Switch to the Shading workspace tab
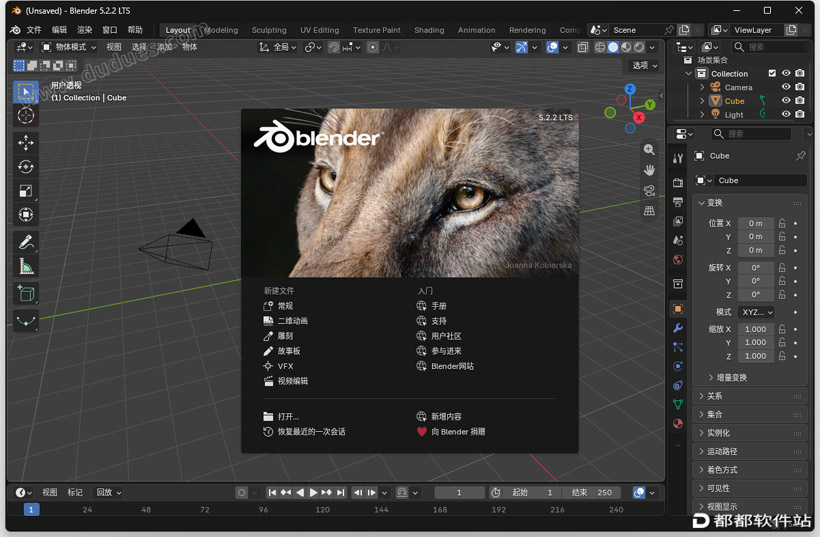 pyautogui.click(x=429, y=30)
